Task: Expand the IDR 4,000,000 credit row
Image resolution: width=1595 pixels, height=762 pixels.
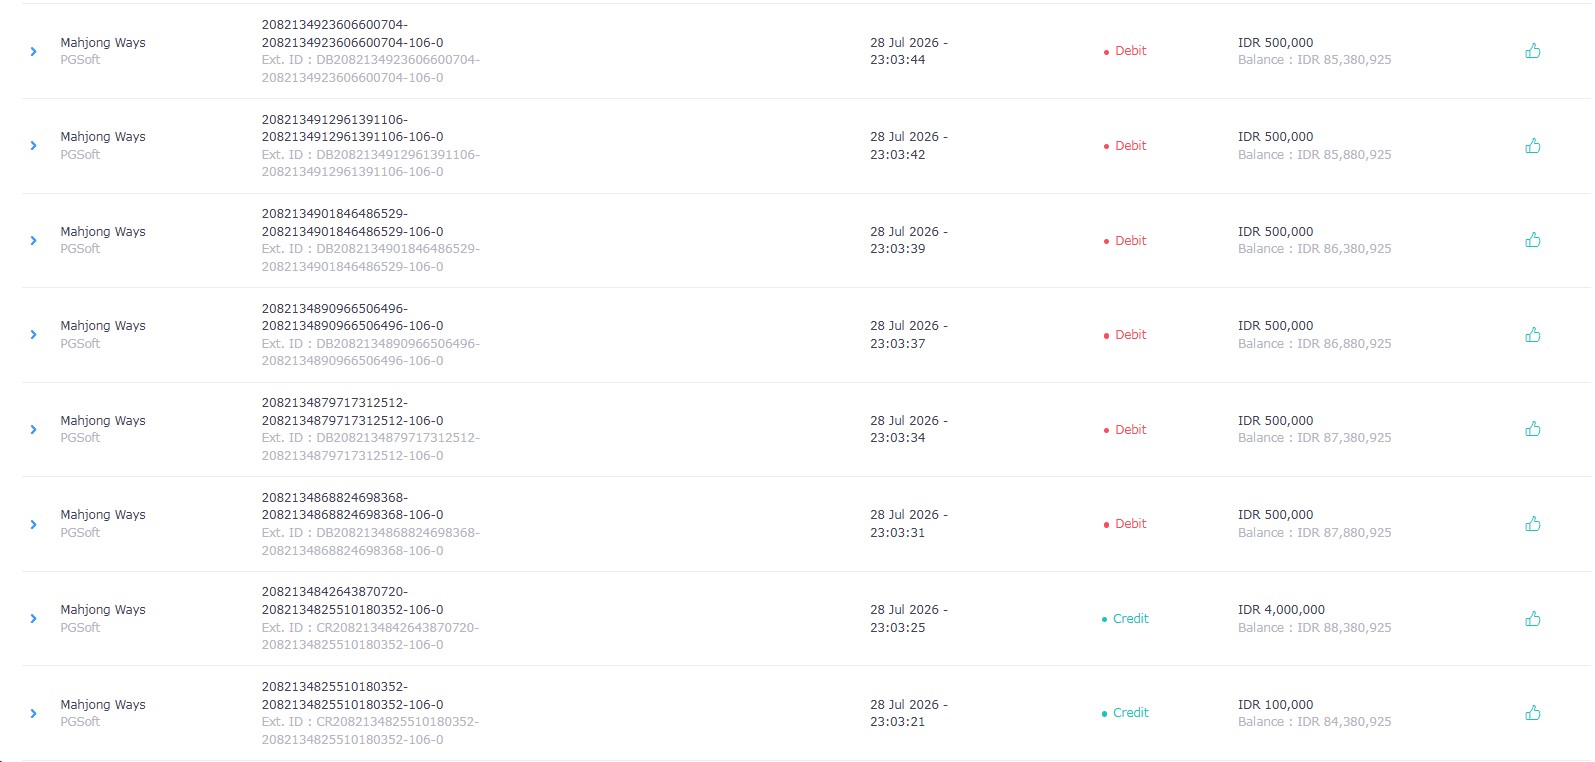Action: [33, 619]
